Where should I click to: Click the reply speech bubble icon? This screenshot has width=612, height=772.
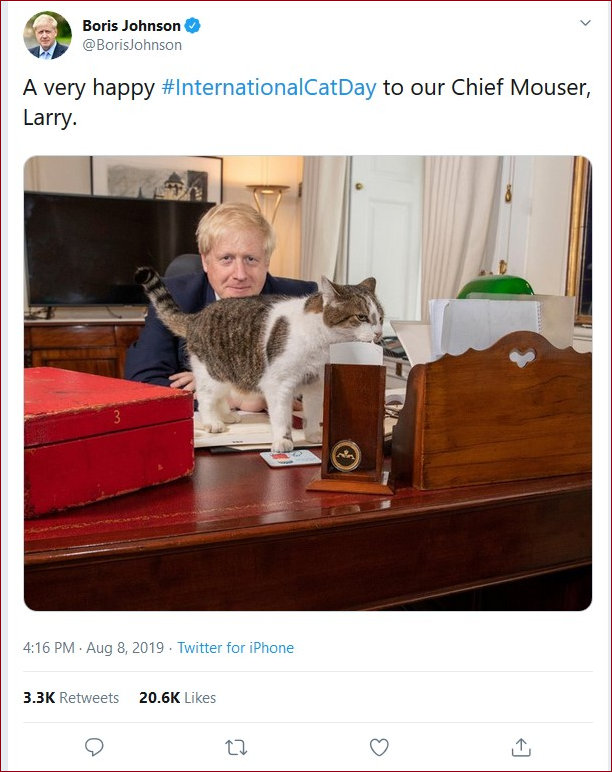tap(94, 747)
